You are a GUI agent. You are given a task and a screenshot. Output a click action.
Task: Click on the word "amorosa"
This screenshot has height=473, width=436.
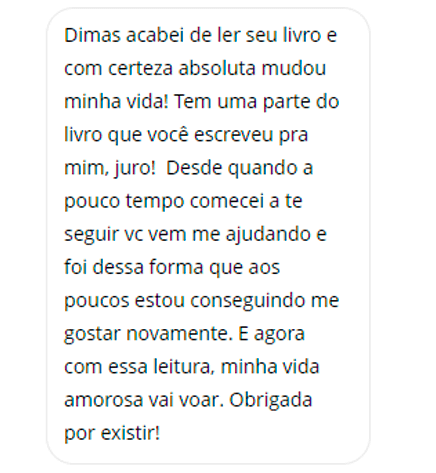click(x=103, y=400)
